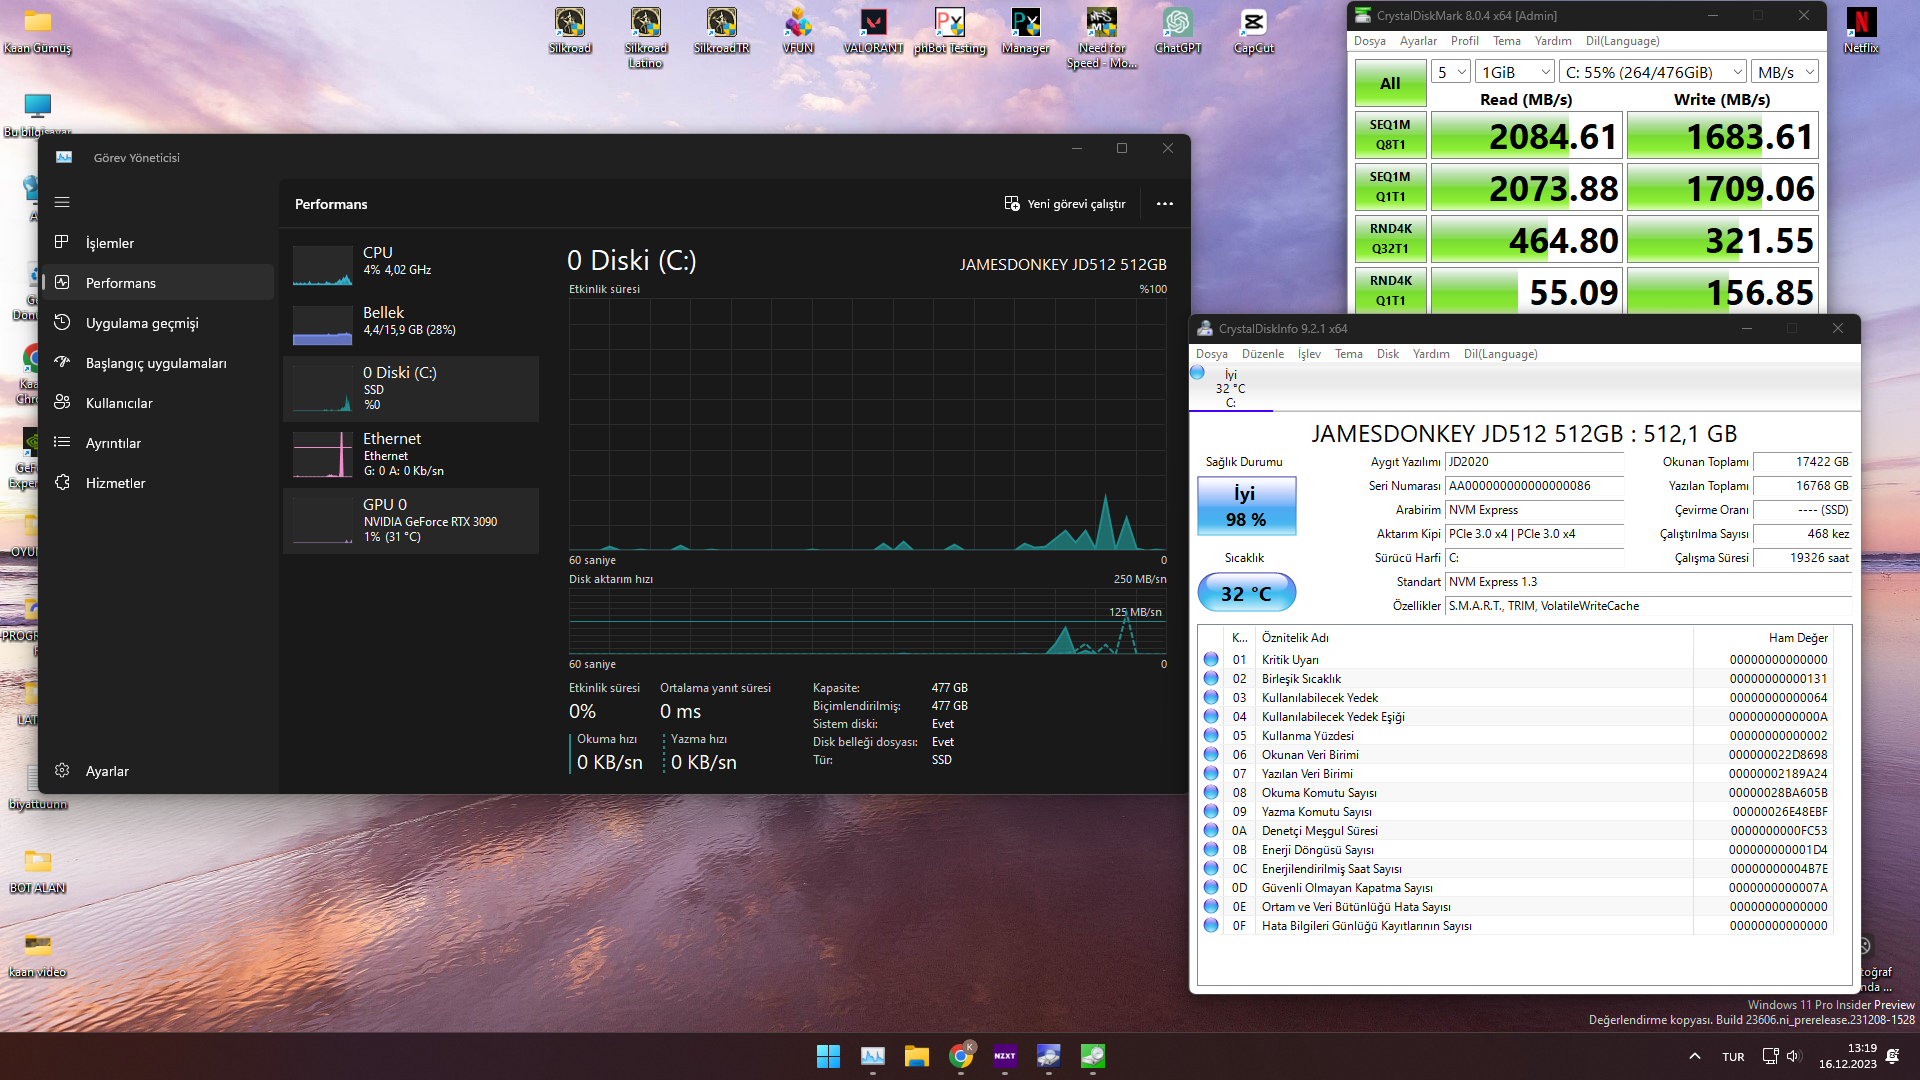This screenshot has height=1080, width=1920.
Task: Select the C: drive health indicator in CrystalDiskInfo
Action: pos(1230,388)
